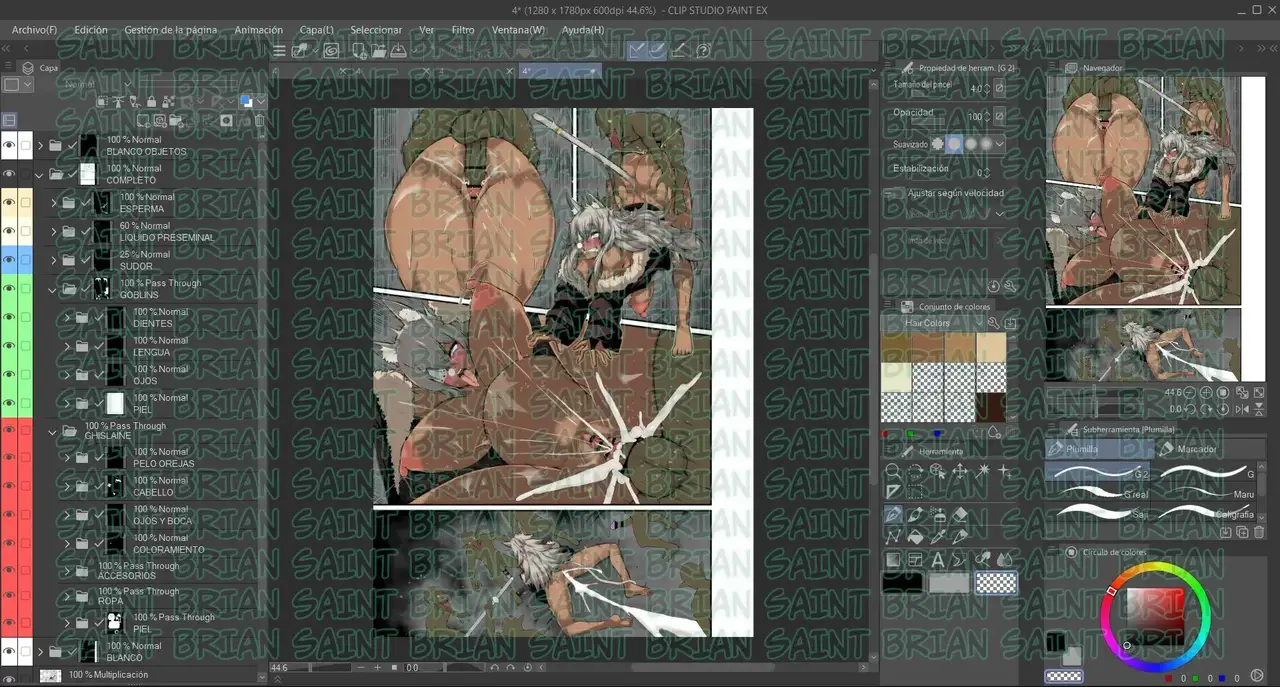The height and width of the screenshot is (687, 1280).
Task: Select the Fill bucket tool
Action: pyautogui.click(x=915, y=537)
